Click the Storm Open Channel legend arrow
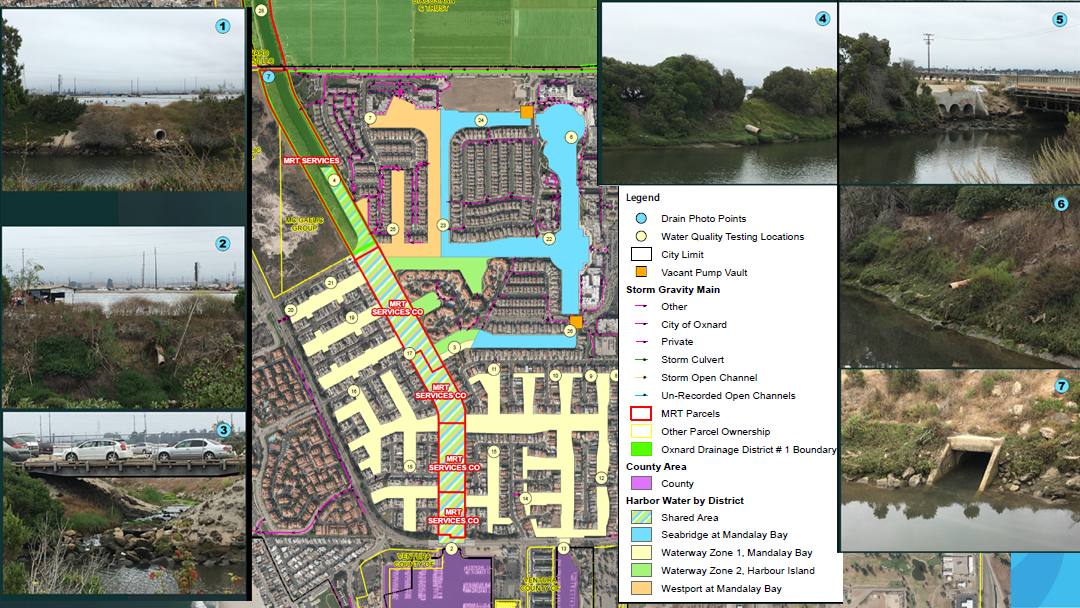This screenshot has height=608, width=1080. pos(643,377)
